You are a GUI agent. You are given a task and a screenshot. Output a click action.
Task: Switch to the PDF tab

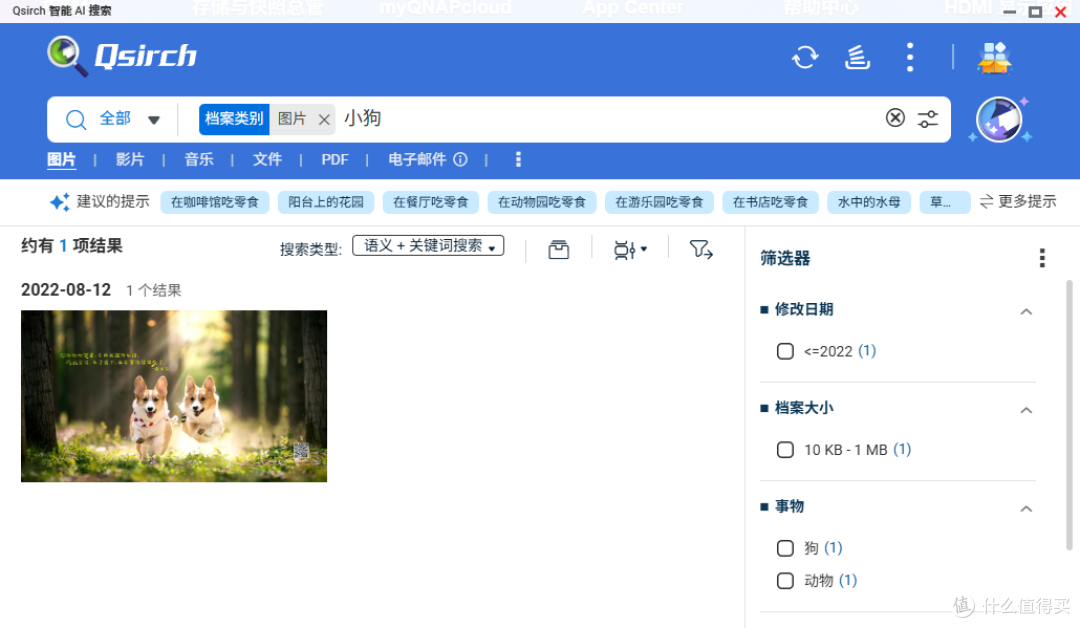coord(335,160)
